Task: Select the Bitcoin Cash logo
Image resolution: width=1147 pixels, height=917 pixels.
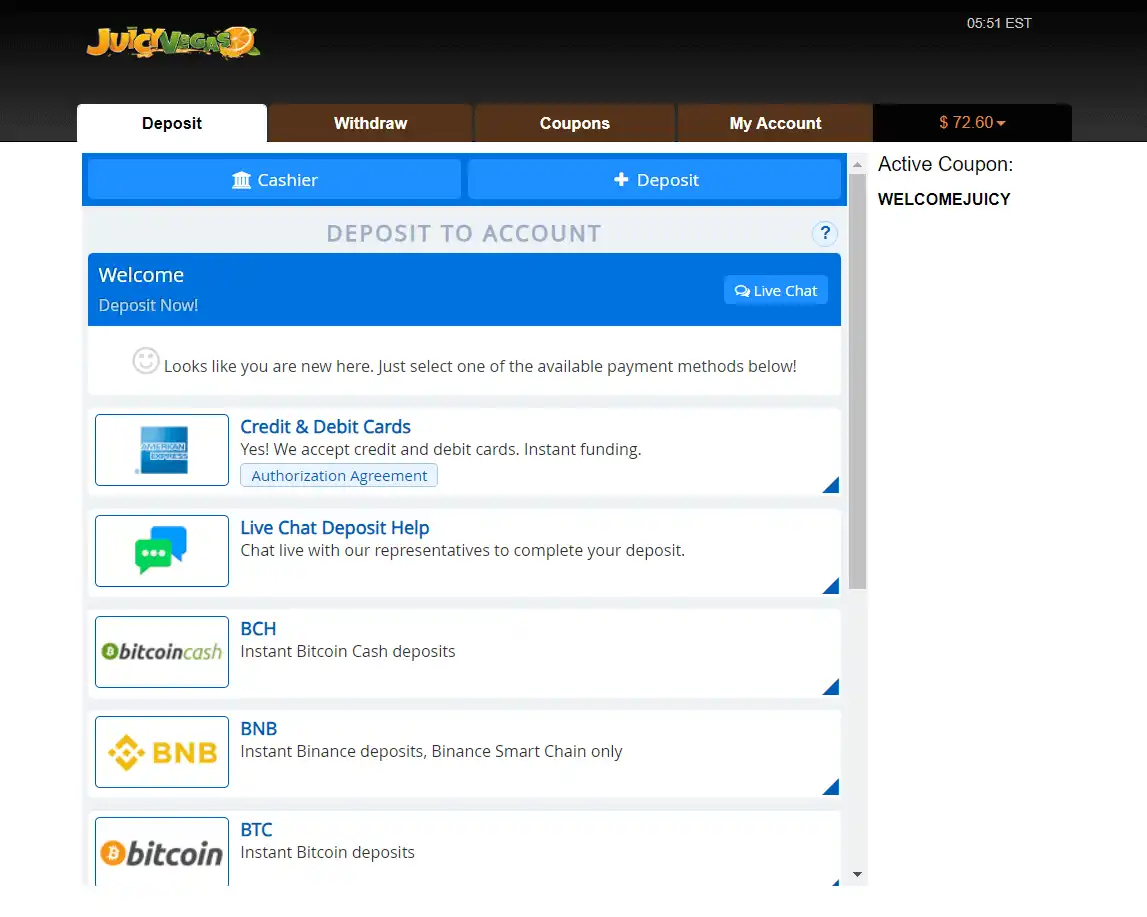Action: 162,652
